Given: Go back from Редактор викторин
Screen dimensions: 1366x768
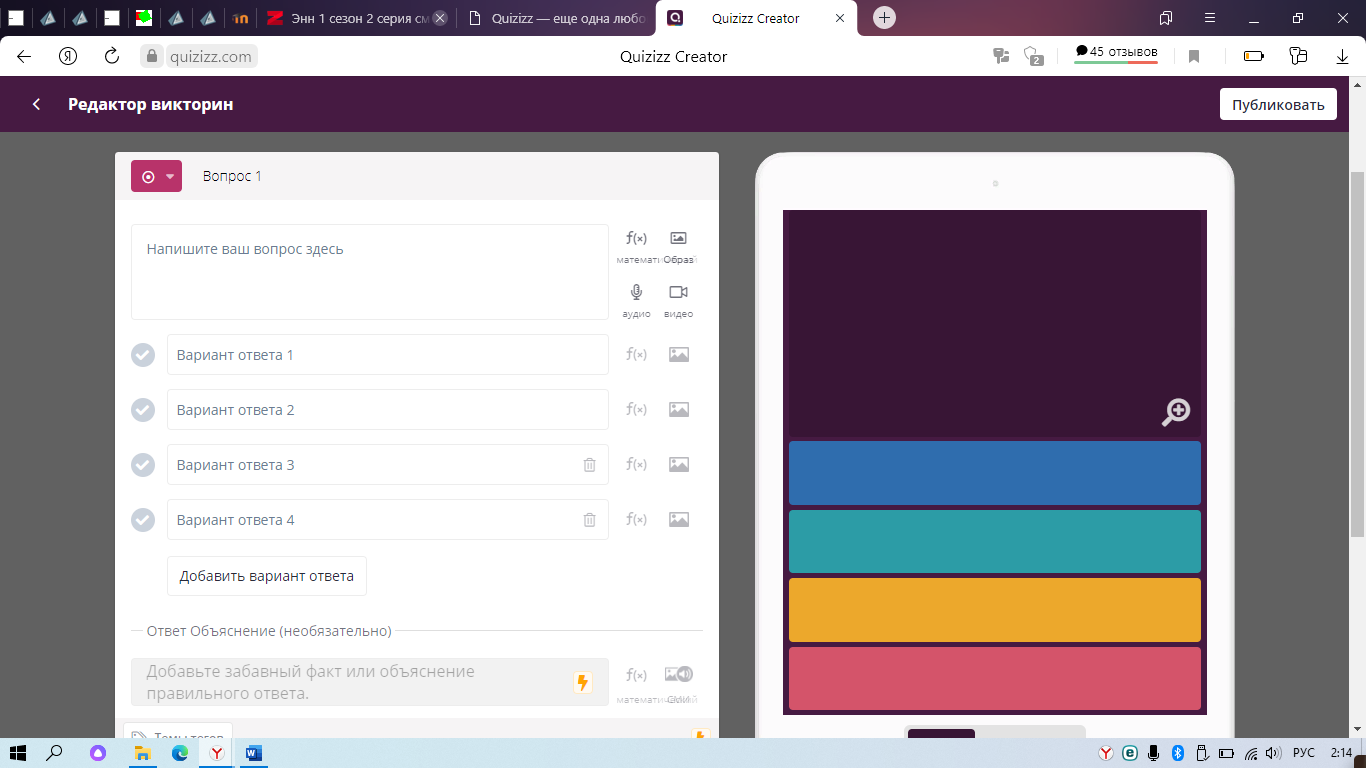Looking at the screenshot, I should coord(37,104).
